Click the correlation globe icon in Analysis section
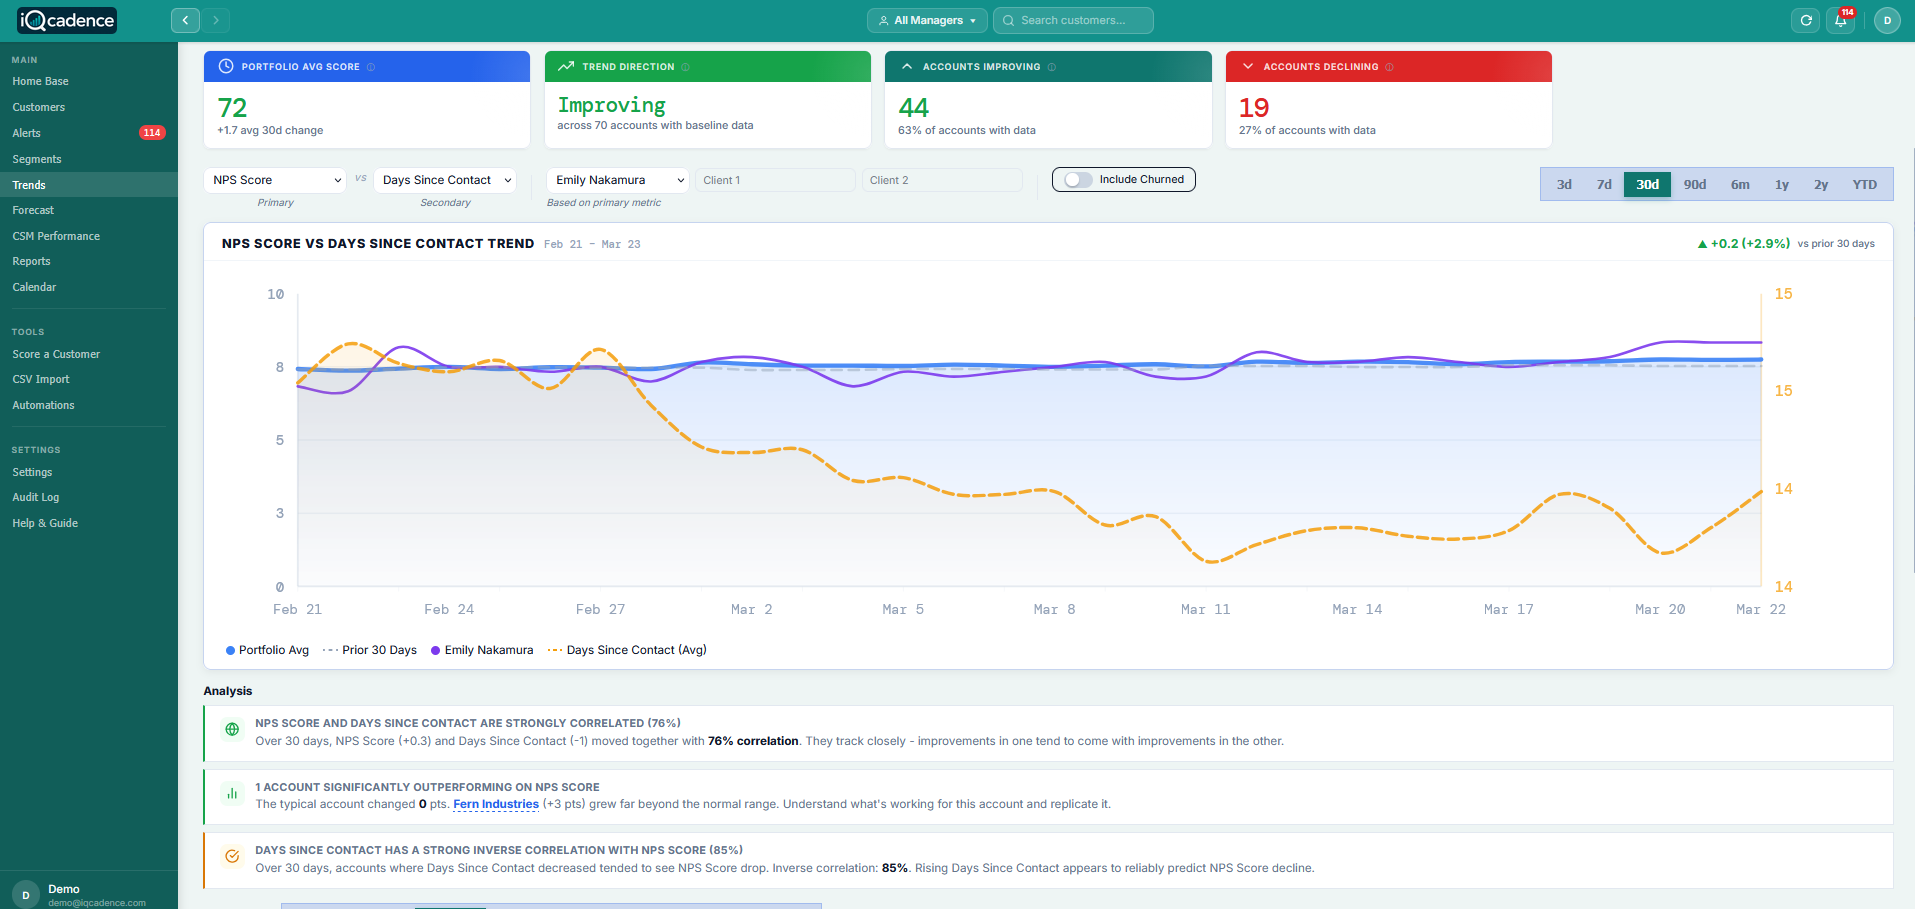This screenshot has height=909, width=1915. point(232,729)
